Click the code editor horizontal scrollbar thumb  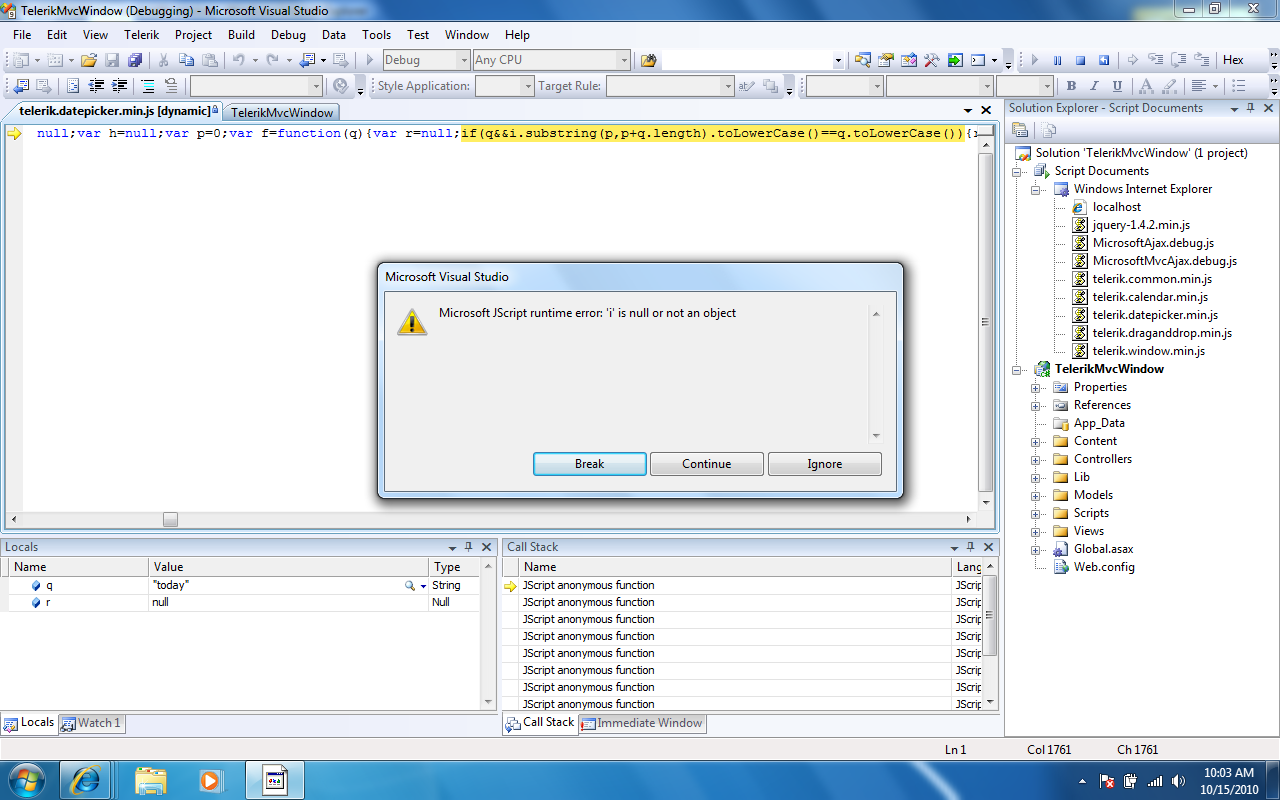[x=170, y=519]
